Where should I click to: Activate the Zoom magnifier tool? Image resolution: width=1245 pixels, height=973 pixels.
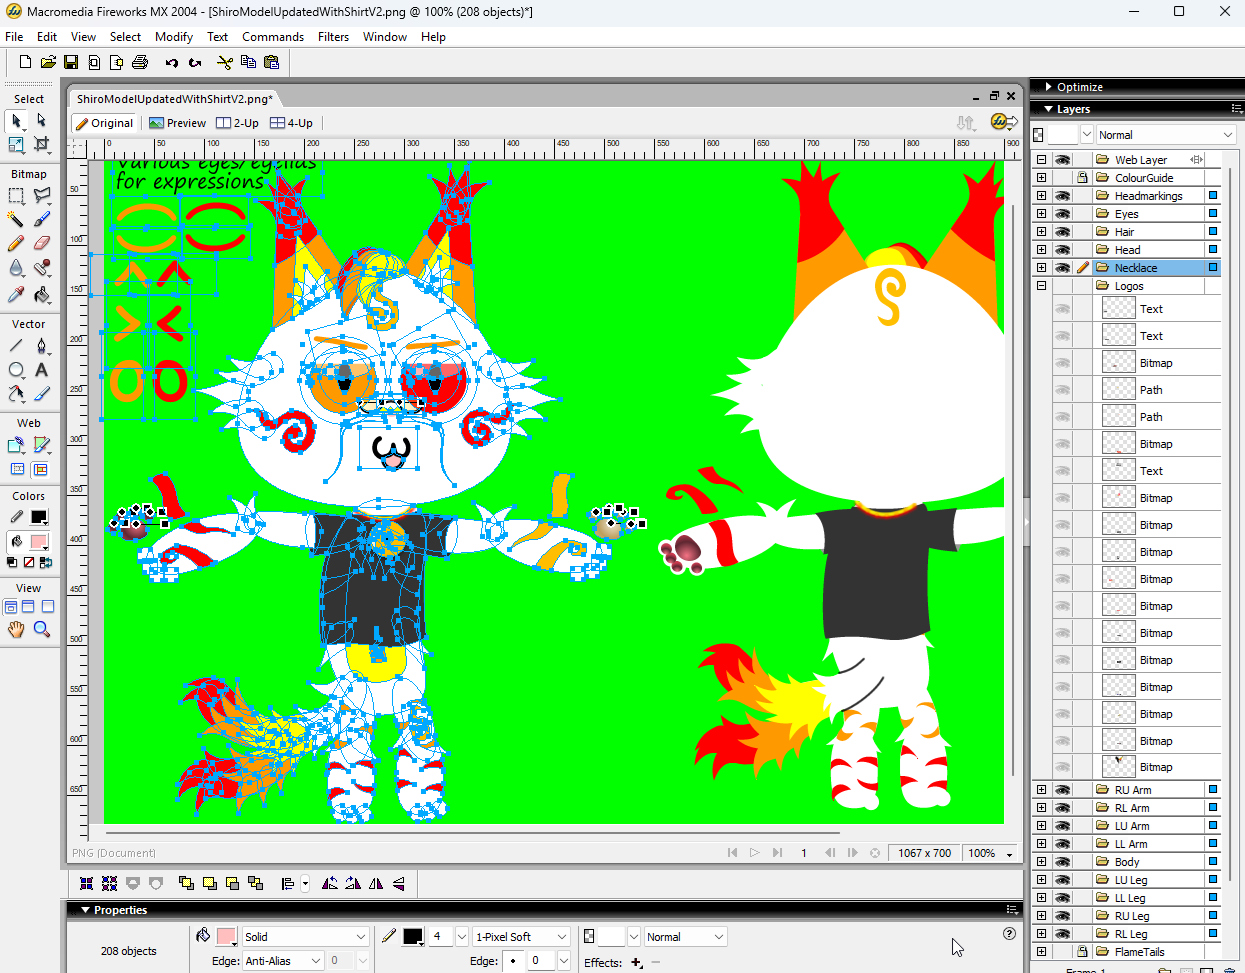[x=41, y=629]
